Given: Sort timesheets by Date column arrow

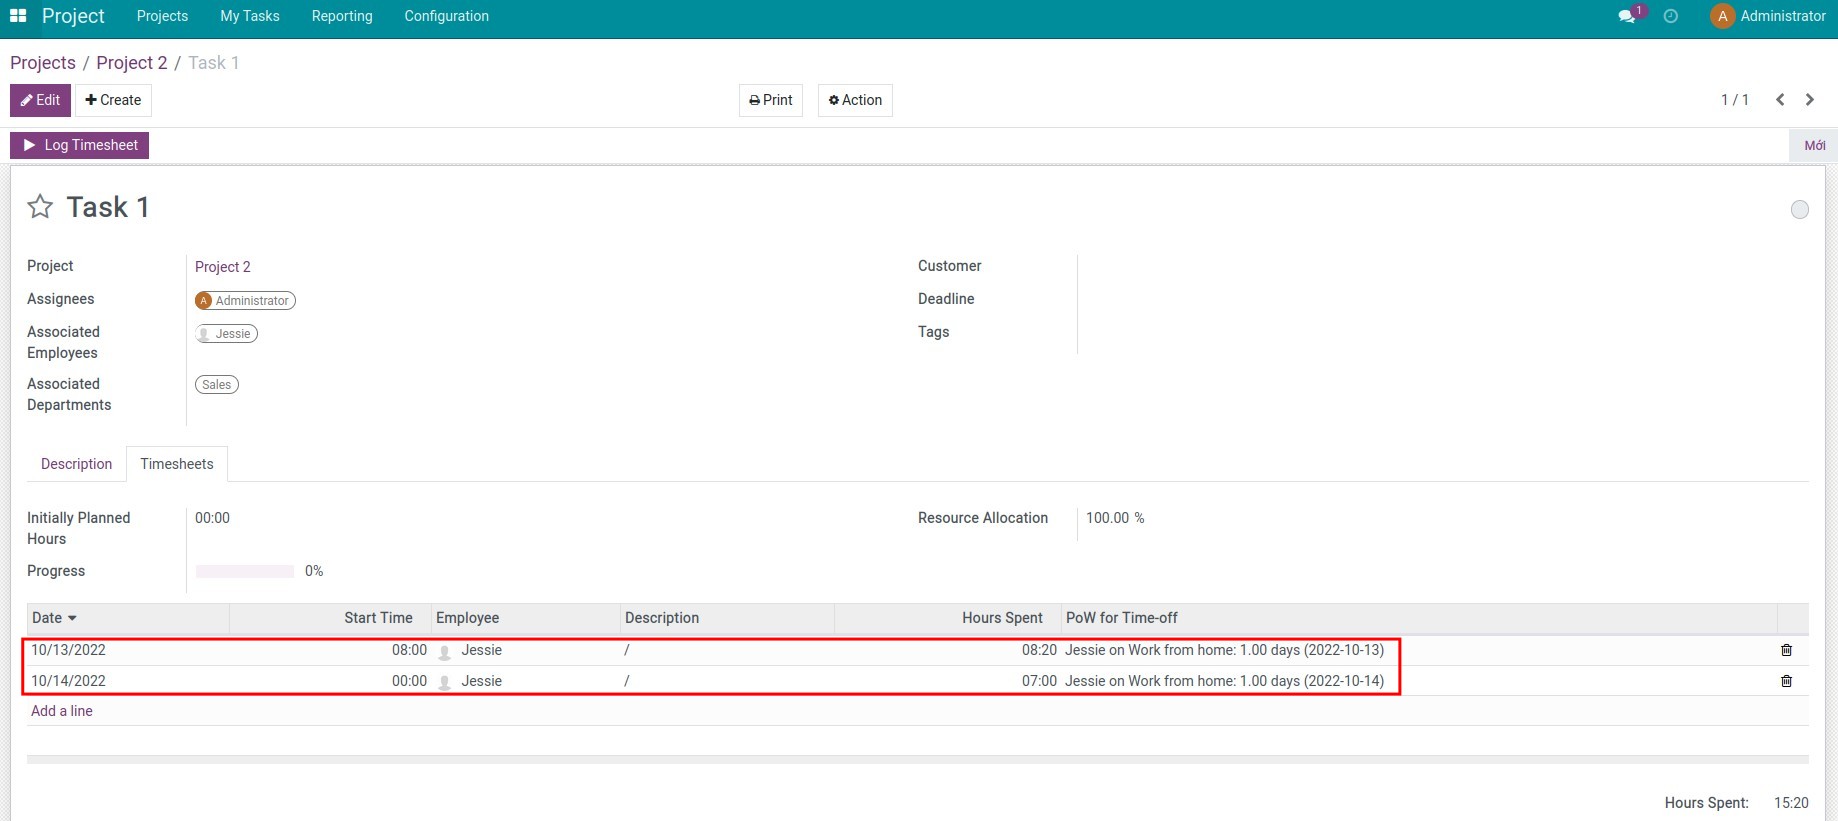Looking at the screenshot, I should [72, 618].
